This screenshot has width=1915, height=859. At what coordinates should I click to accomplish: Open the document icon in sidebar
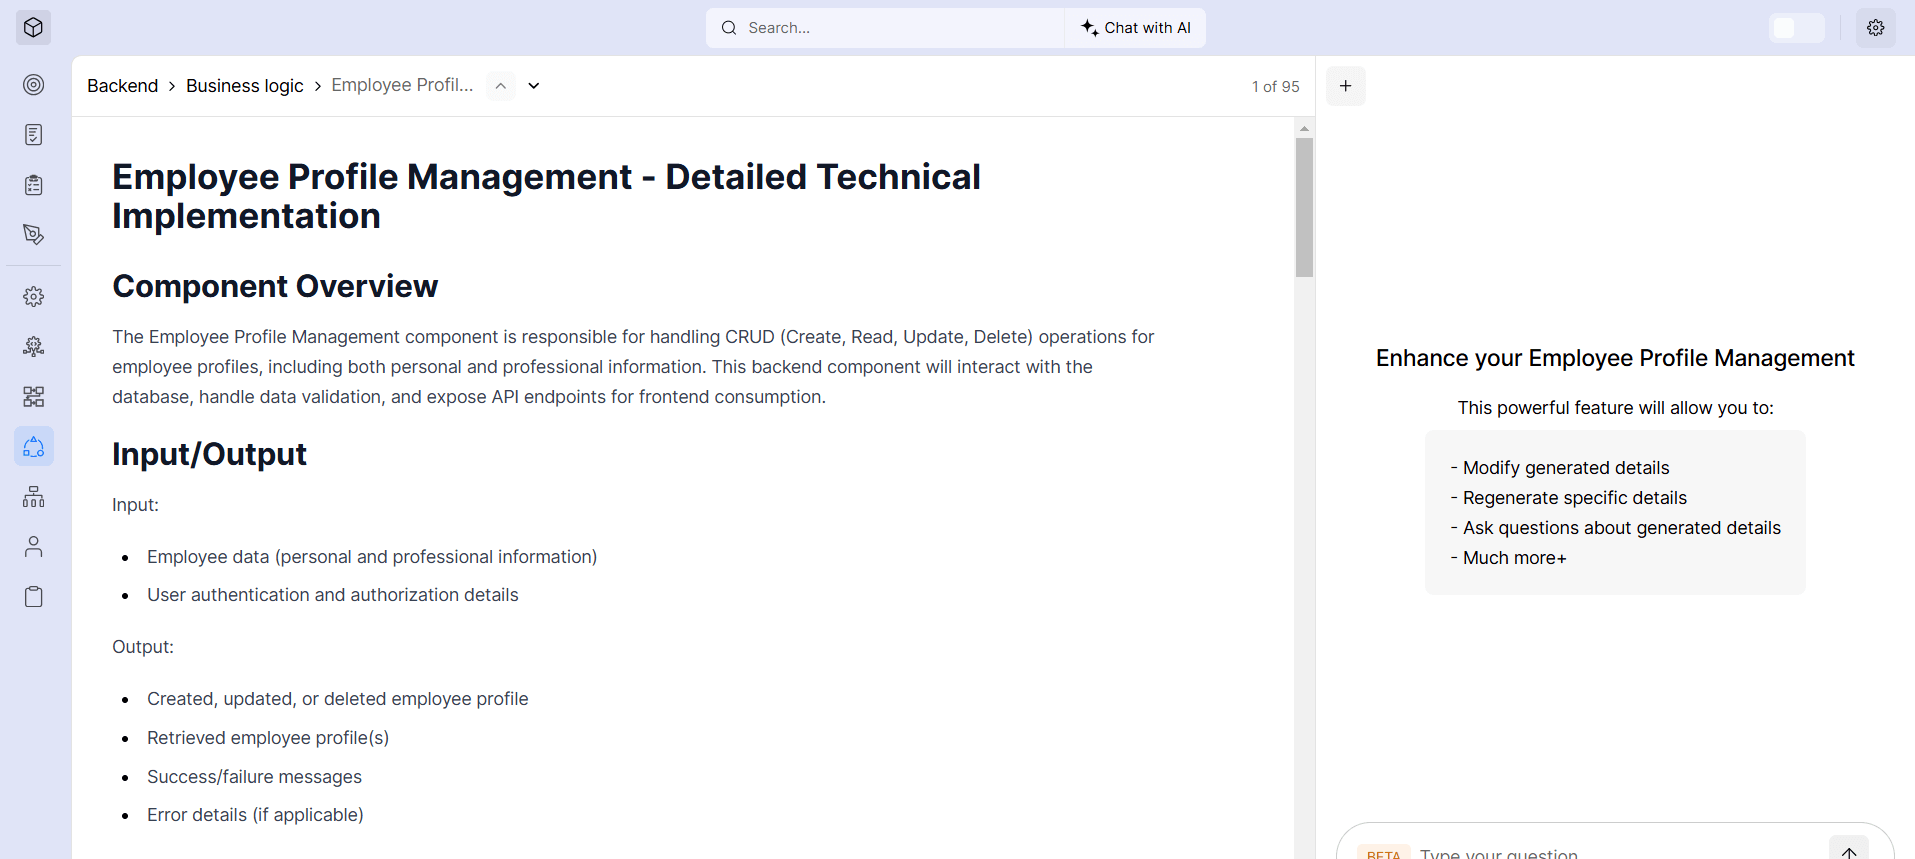point(34,135)
